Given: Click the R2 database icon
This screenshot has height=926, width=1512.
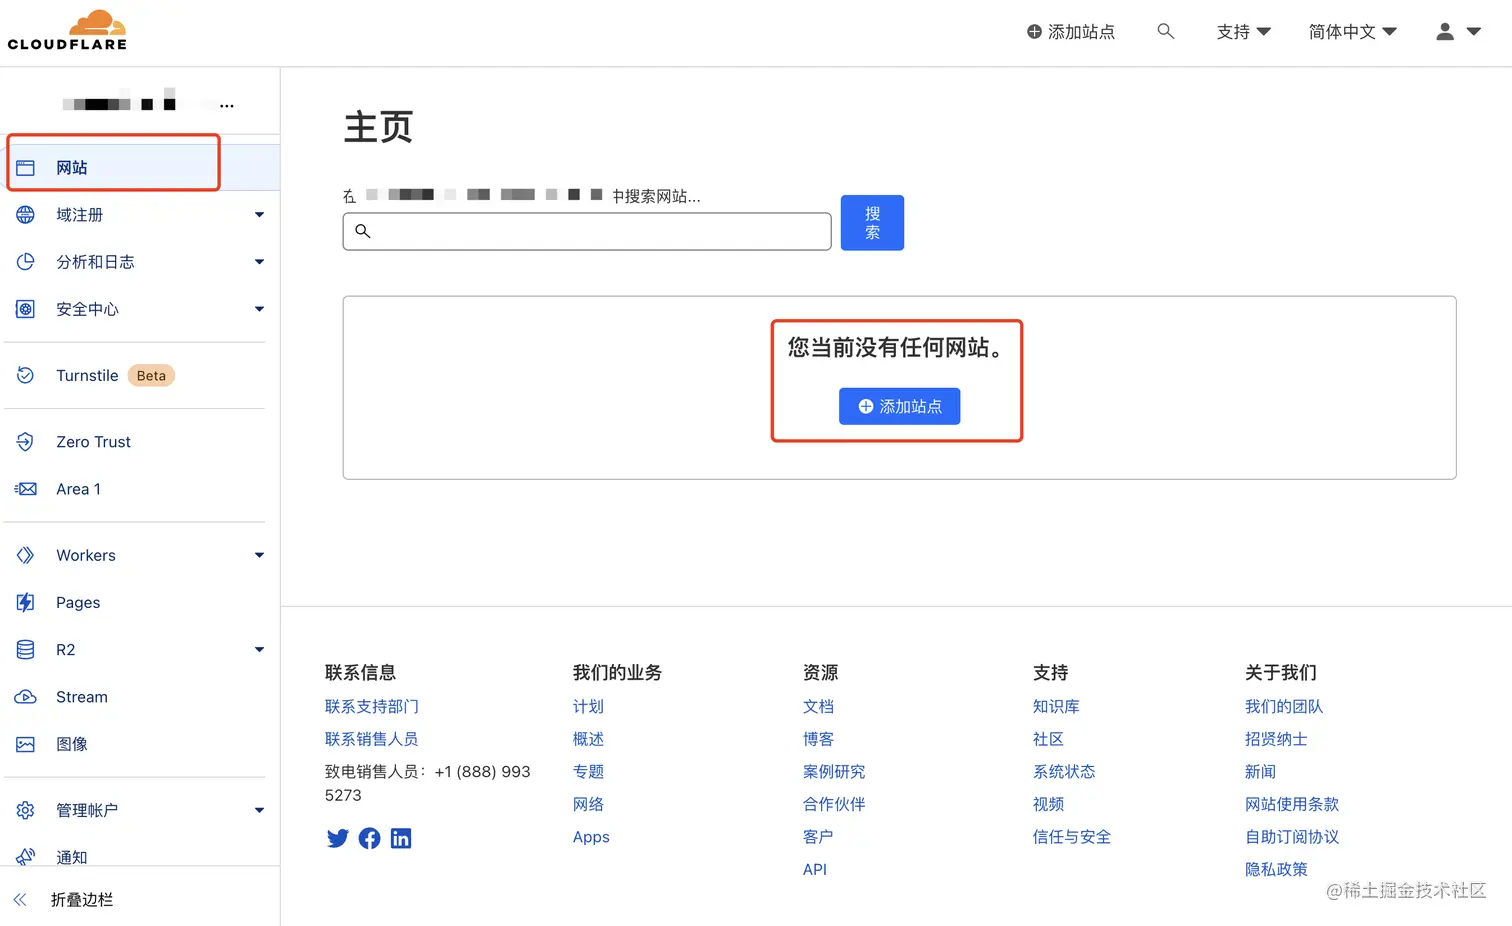Looking at the screenshot, I should [x=26, y=650].
